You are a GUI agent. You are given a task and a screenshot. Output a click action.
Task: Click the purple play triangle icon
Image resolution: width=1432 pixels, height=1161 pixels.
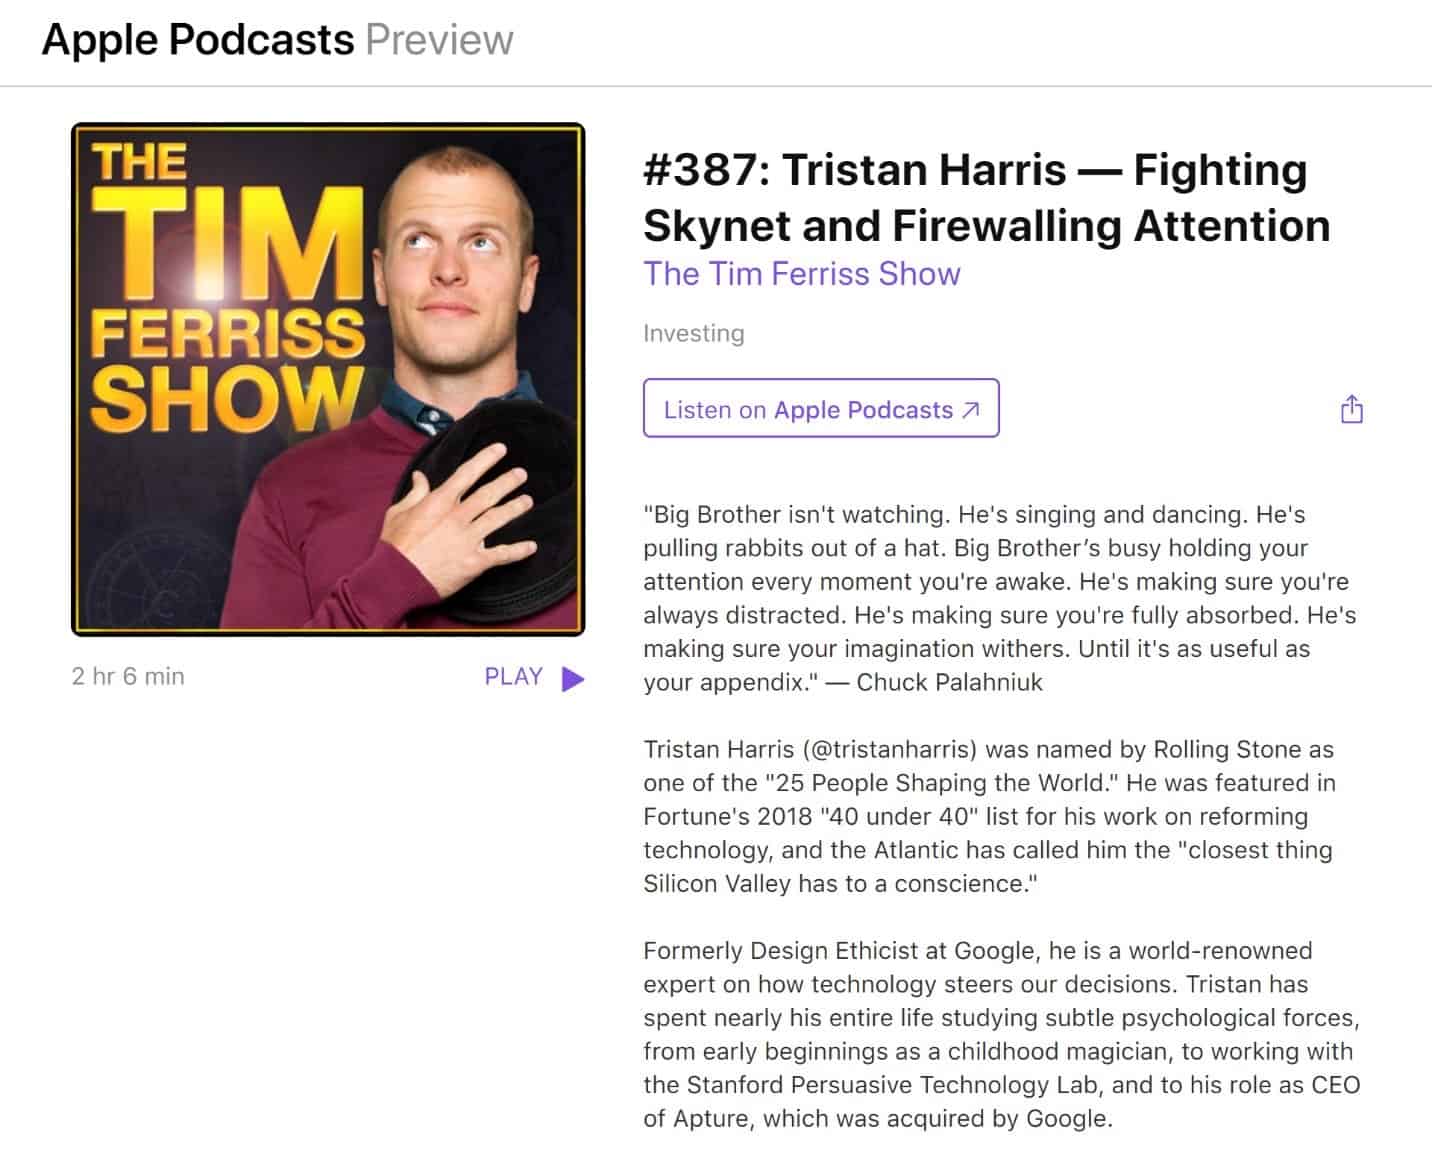point(573,679)
